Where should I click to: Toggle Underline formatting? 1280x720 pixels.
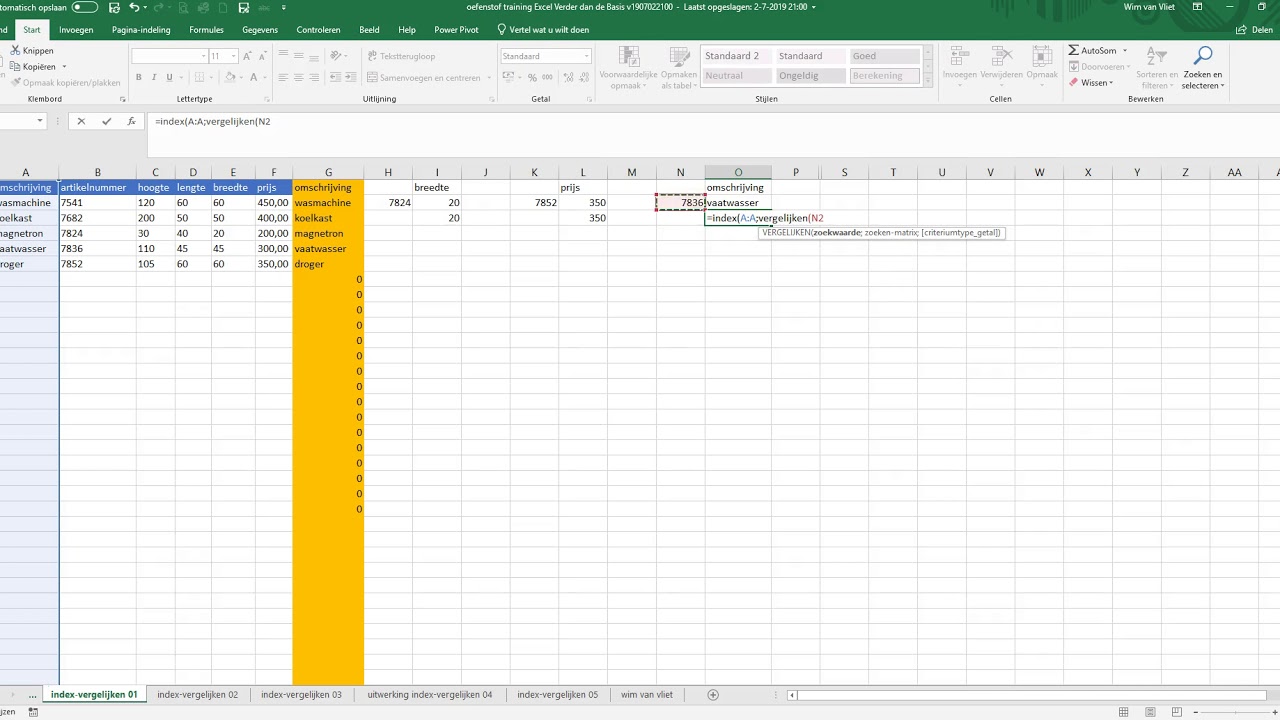(x=169, y=77)
